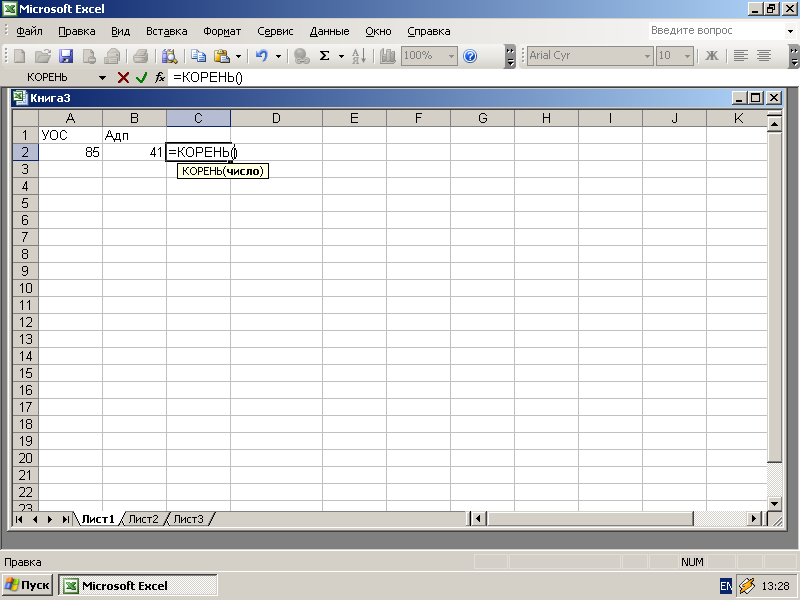Click the AutoSum sigma icon

pyautogui.click(x=324, y=56)
